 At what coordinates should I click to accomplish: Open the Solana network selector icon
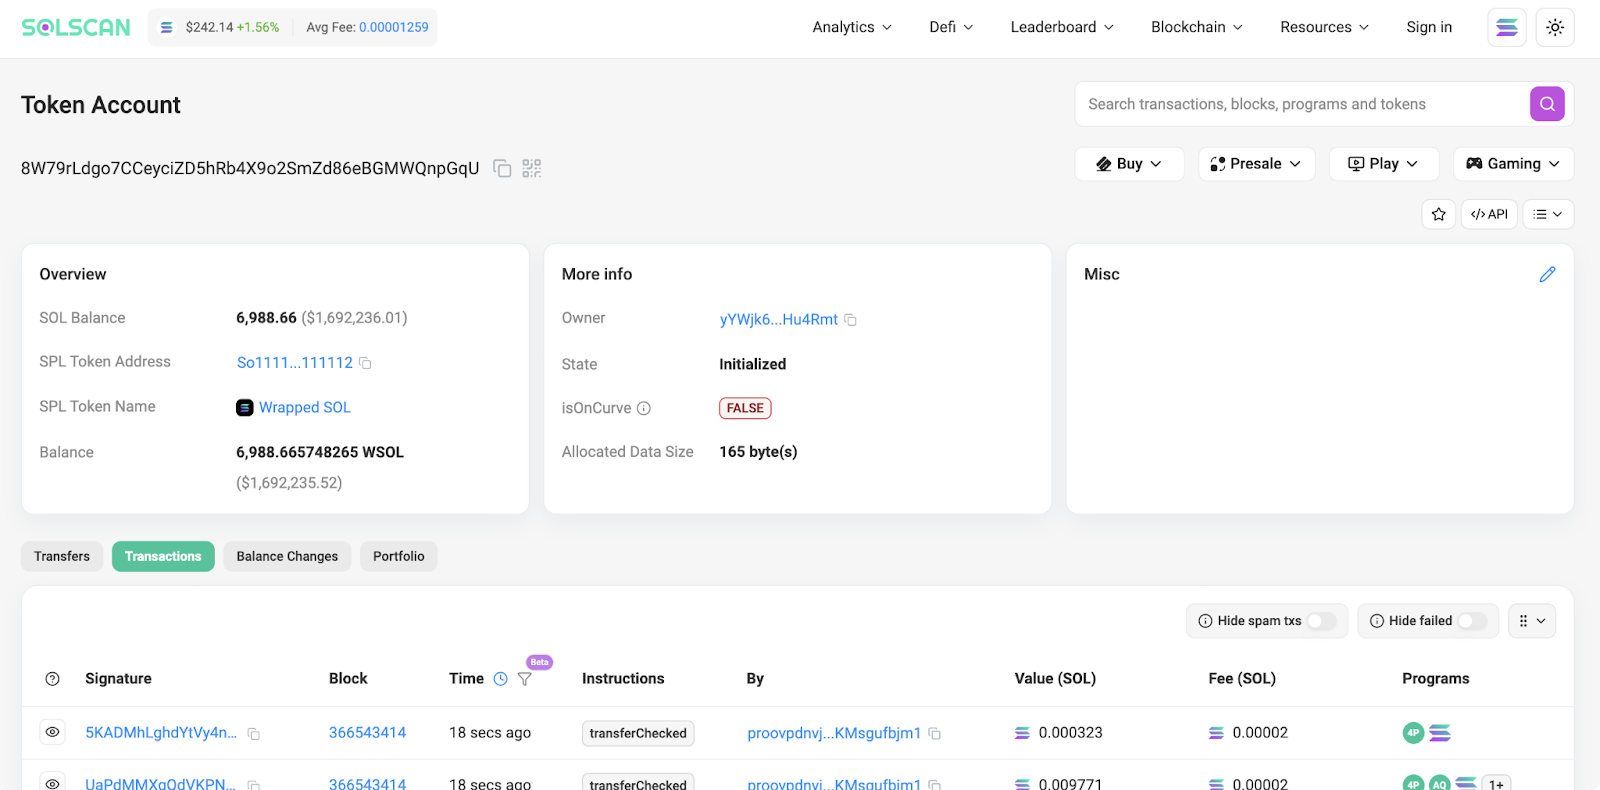[1507, 27]
